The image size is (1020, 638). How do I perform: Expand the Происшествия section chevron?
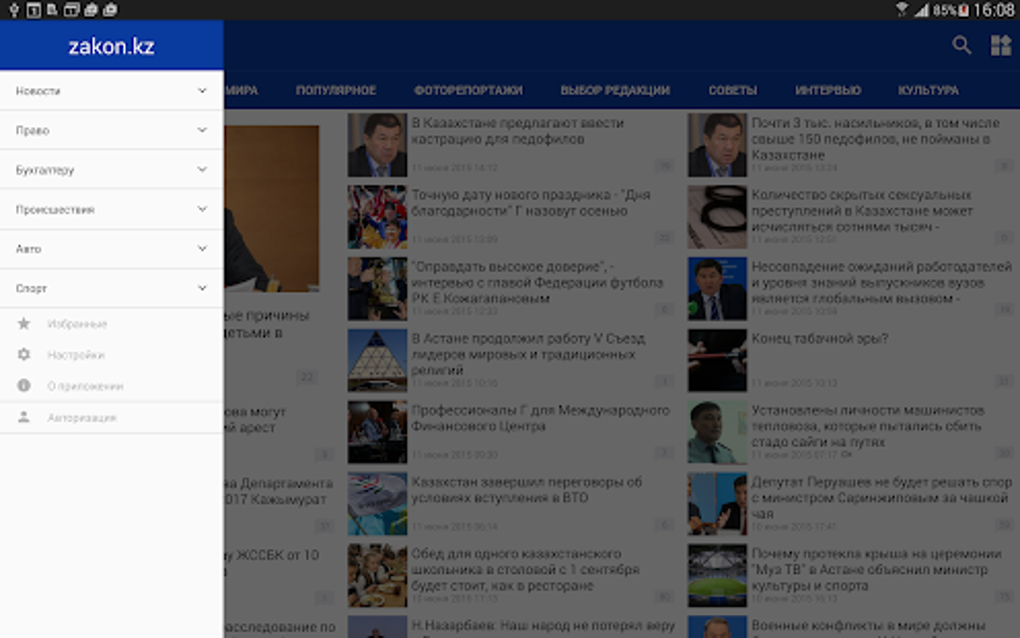(x=202, y=209)
